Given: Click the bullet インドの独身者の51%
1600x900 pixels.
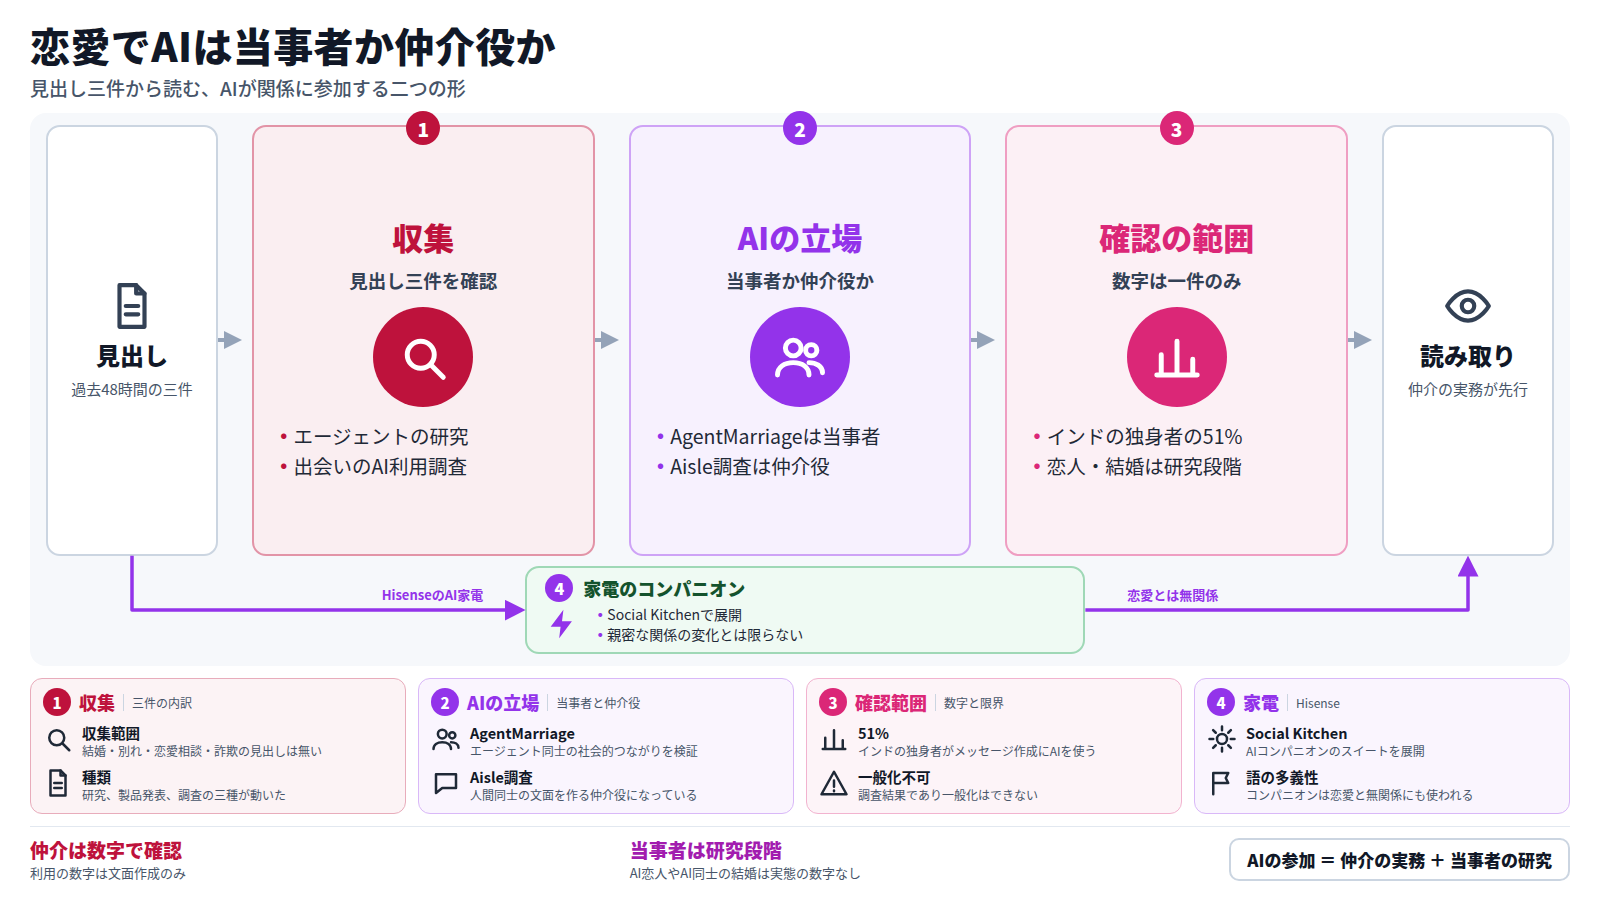Looking at the screenshot, I should (1145, 437).
